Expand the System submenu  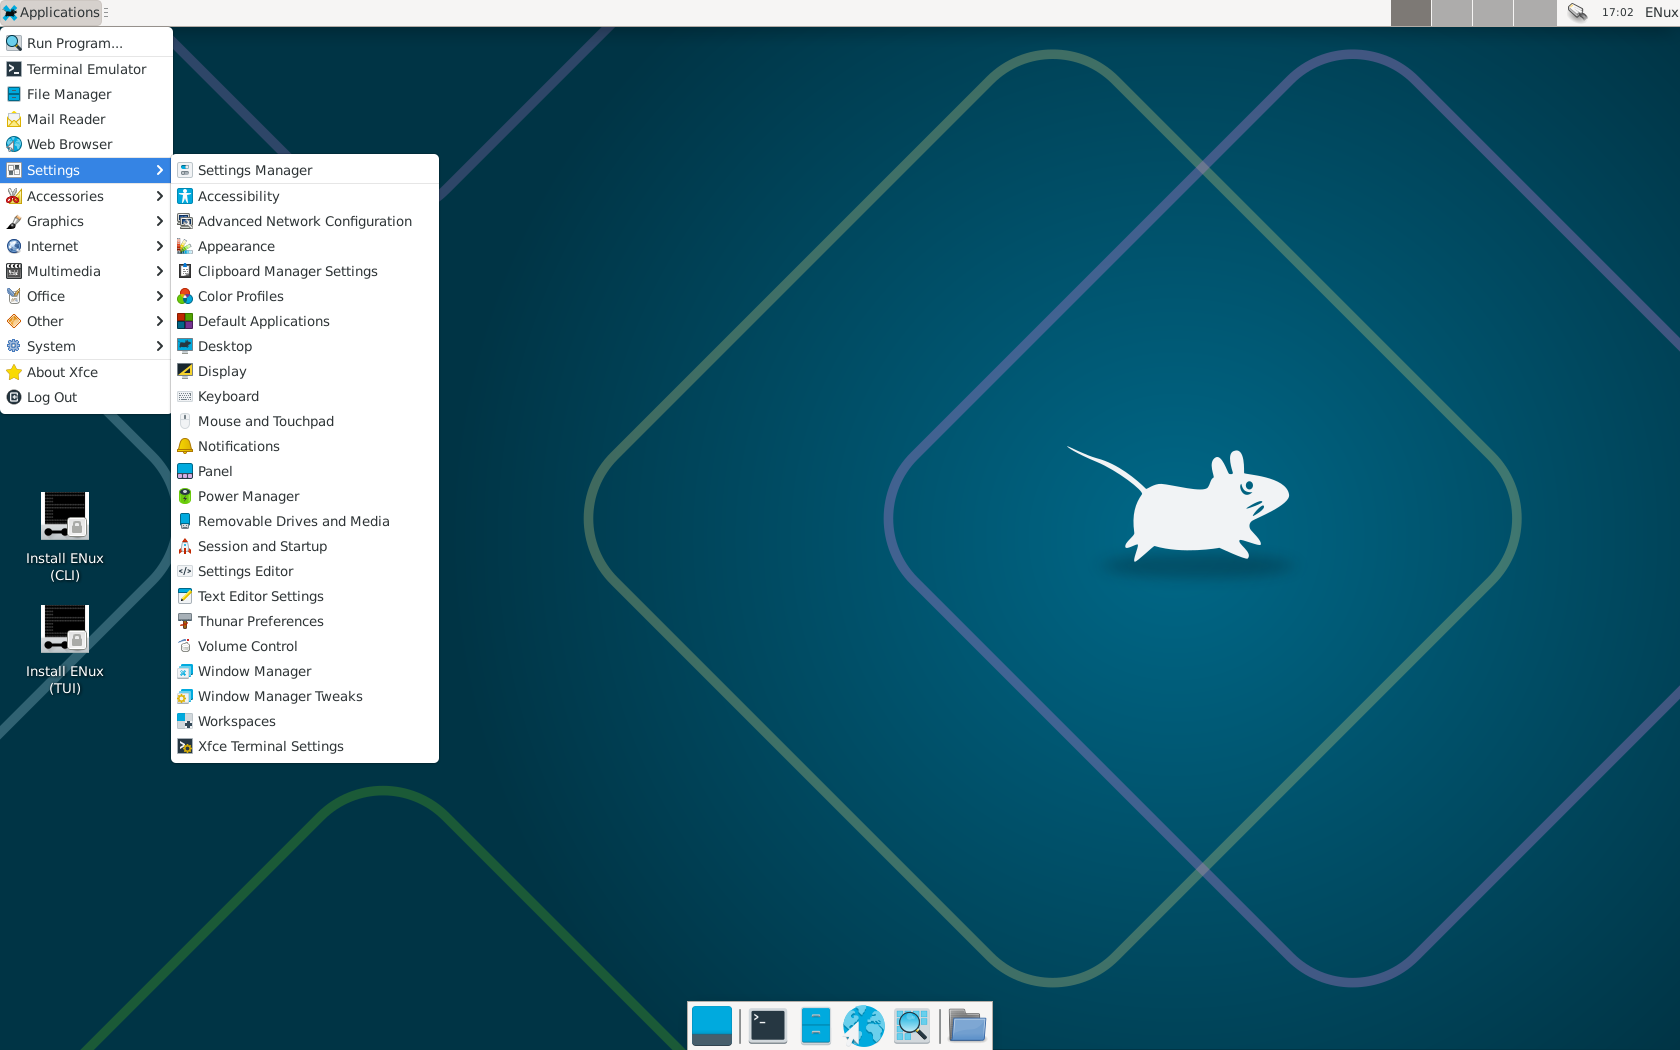tap(86, 346)
